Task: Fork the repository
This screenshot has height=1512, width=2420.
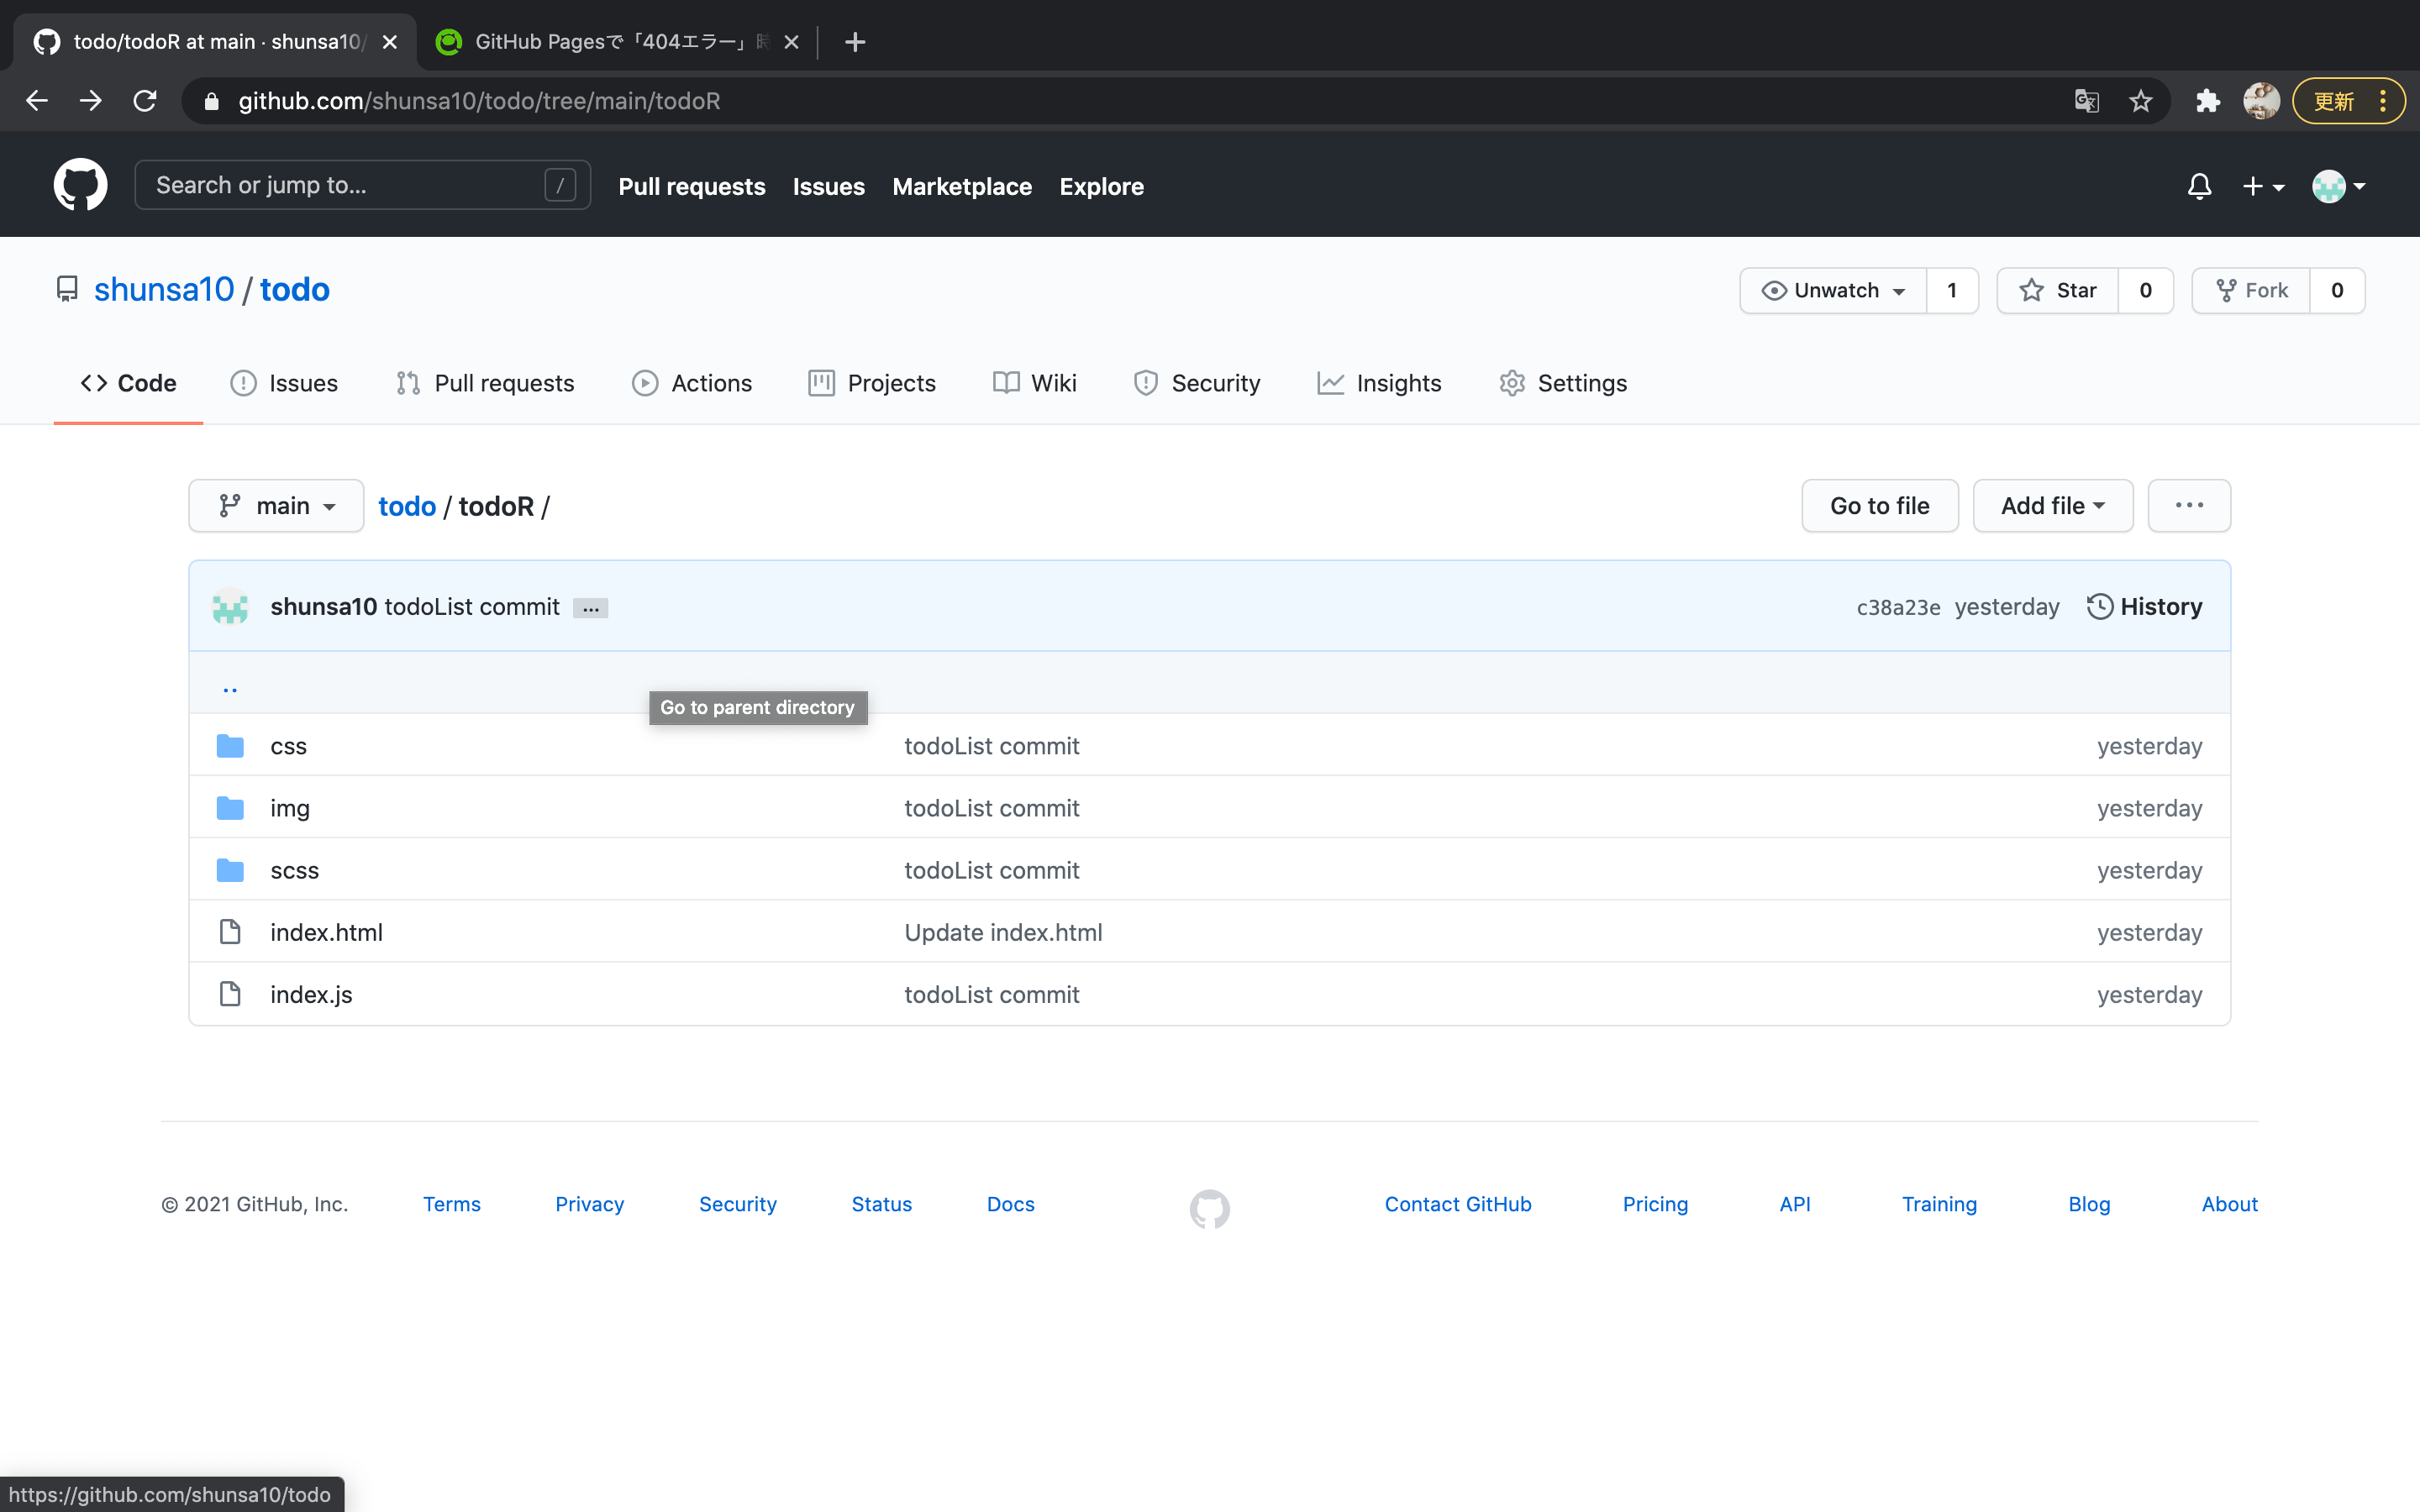Action: coord(2251,290)
